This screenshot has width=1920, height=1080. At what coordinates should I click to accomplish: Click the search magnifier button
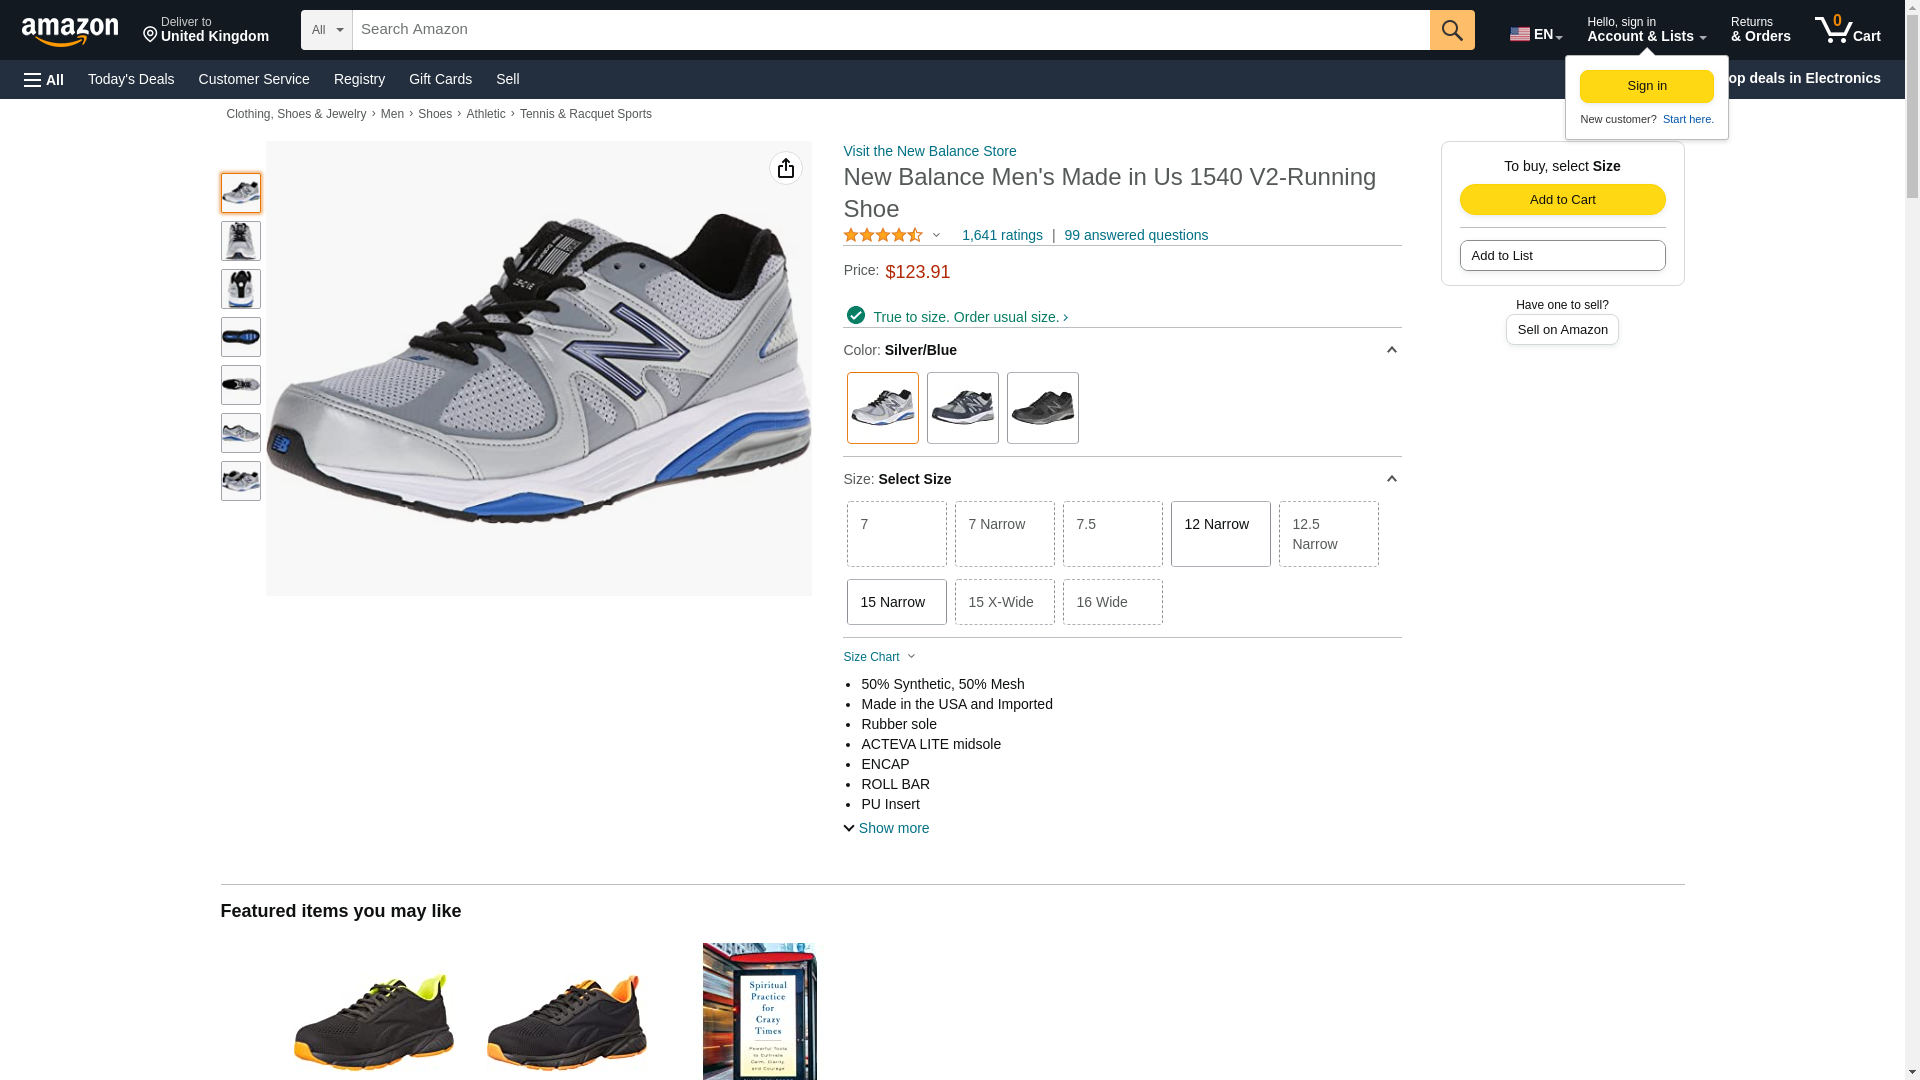tap(1452, 30)
